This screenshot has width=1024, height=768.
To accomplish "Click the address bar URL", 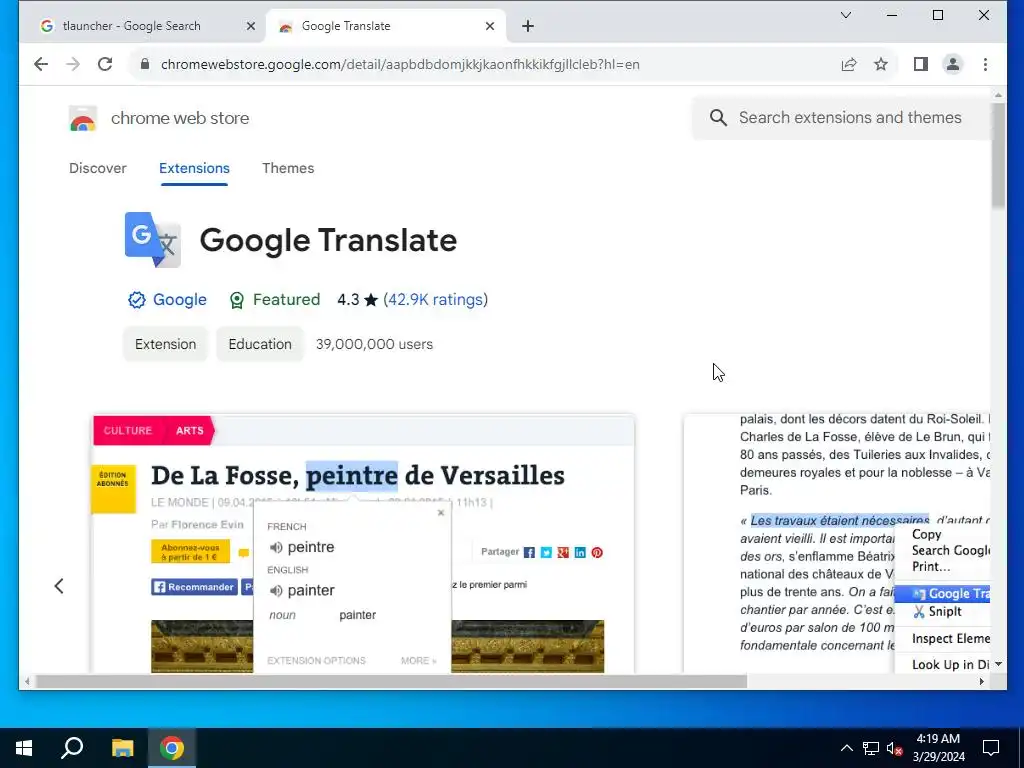I will (x=400, y=64).
